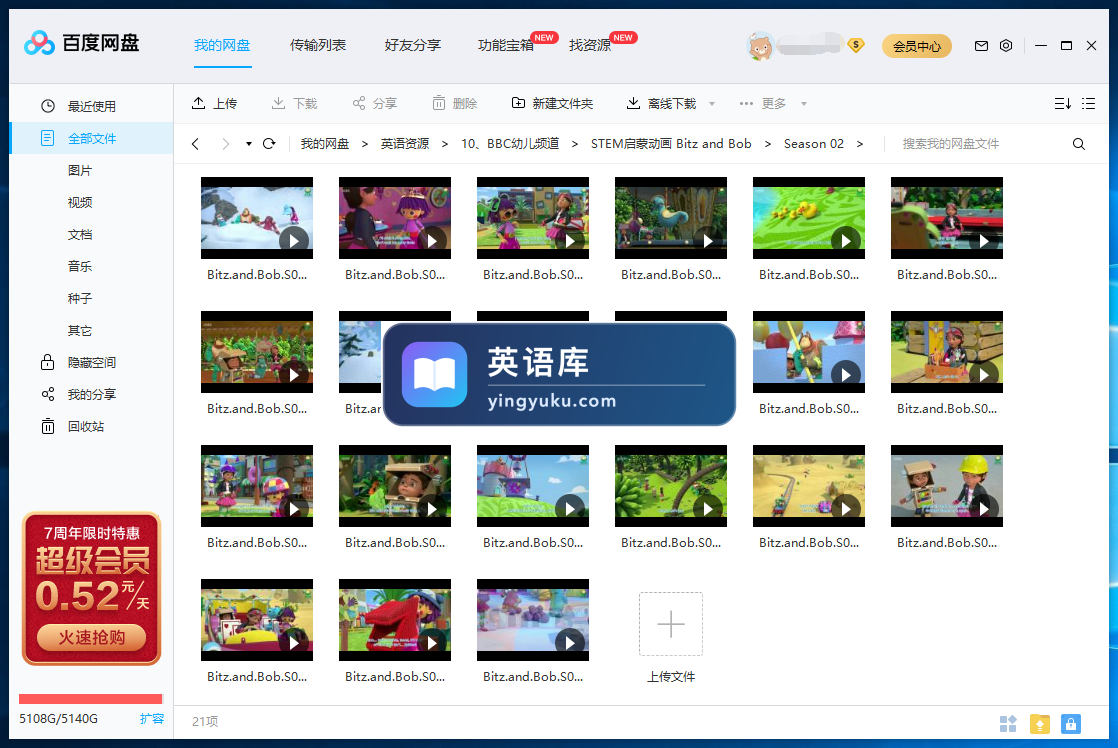Click Season 02 breadcrumb
The height and width of the screenshot is (748, 1118).
tap(814, 144)
